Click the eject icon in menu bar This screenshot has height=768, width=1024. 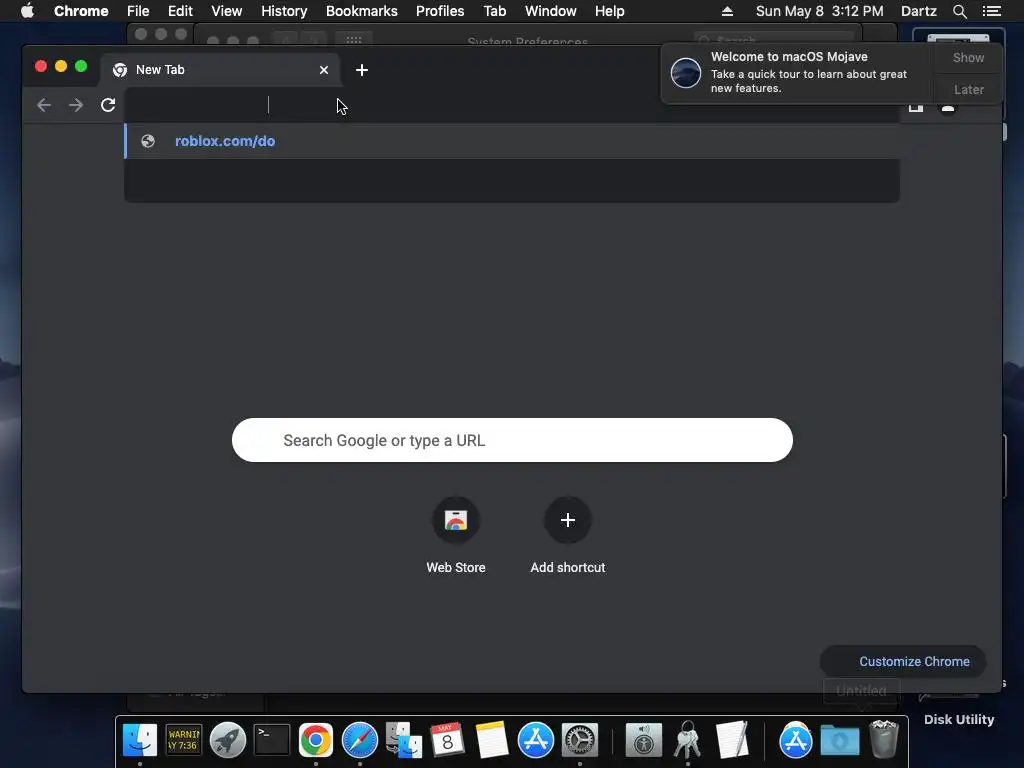pos(727,11)
